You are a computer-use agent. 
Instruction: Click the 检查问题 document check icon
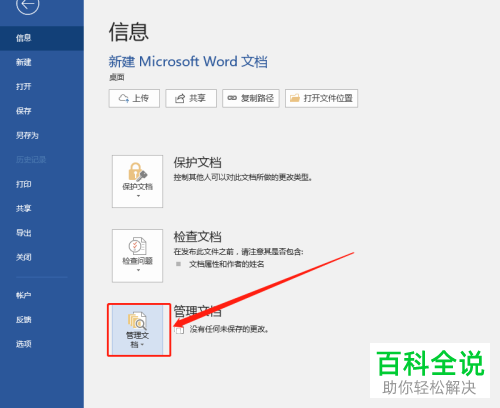137,246
